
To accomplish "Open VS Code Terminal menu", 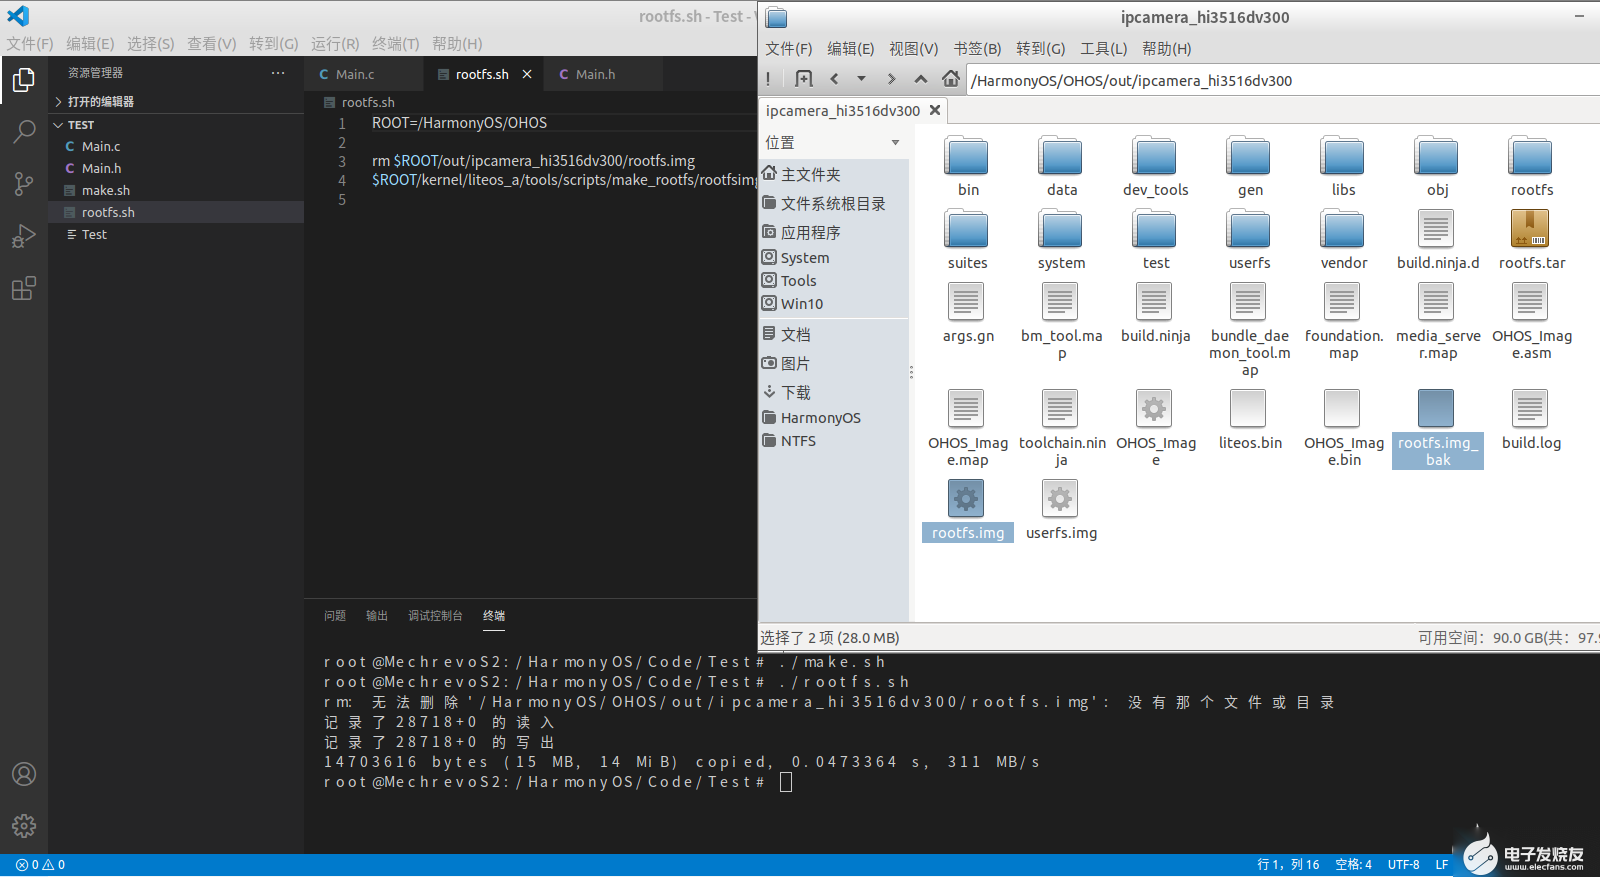I will coord(395,43).
